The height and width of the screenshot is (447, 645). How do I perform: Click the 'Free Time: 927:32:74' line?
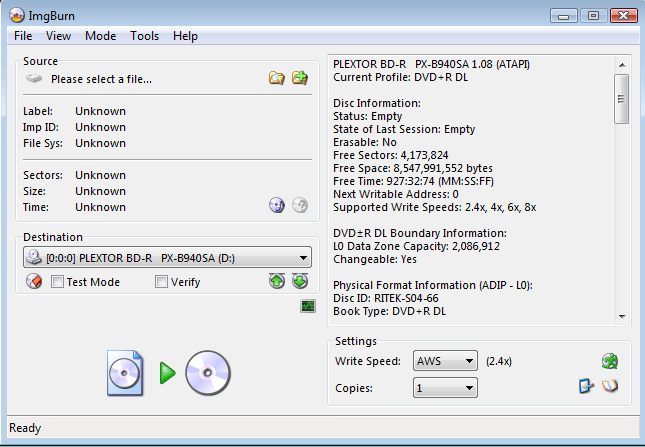(x=413, y=181)
